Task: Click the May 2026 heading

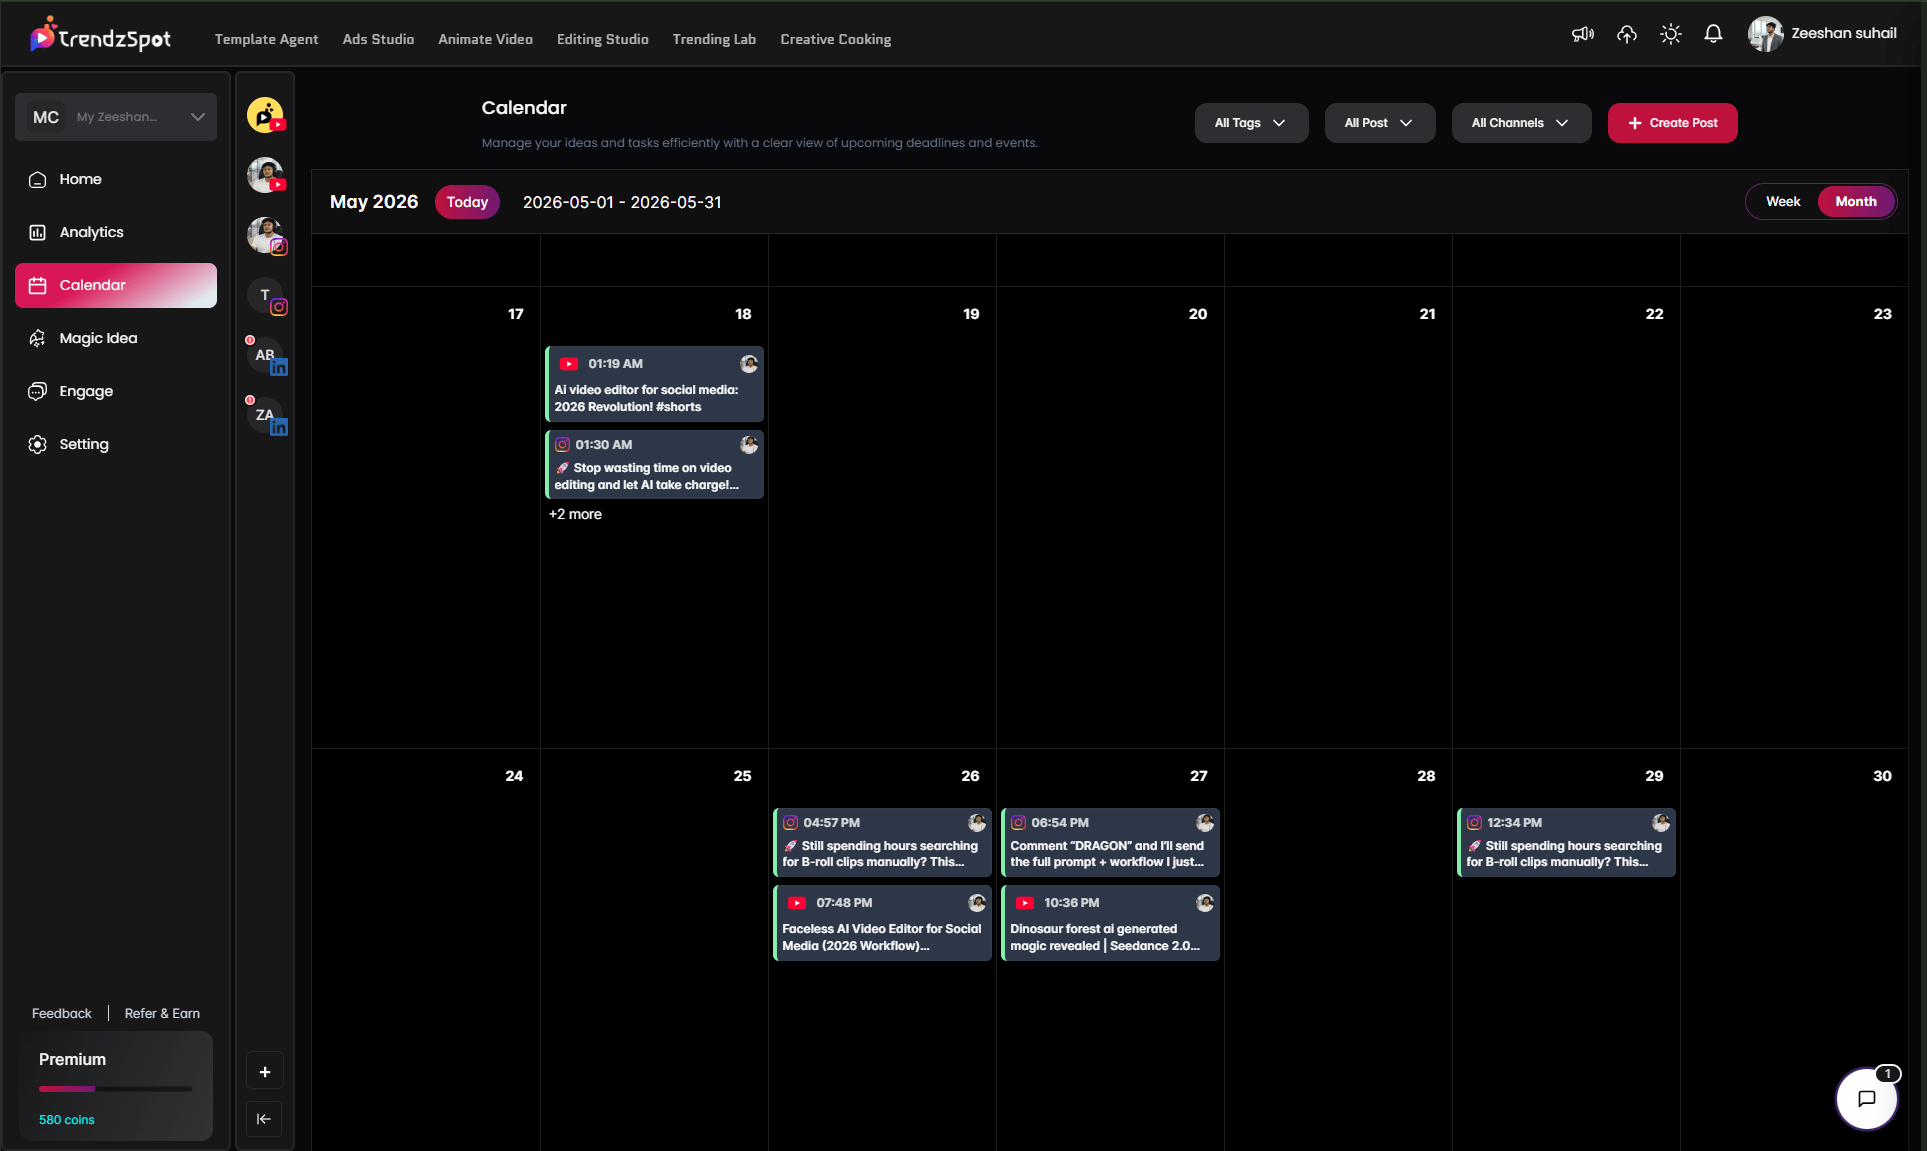Action: [x=374, y=202]
